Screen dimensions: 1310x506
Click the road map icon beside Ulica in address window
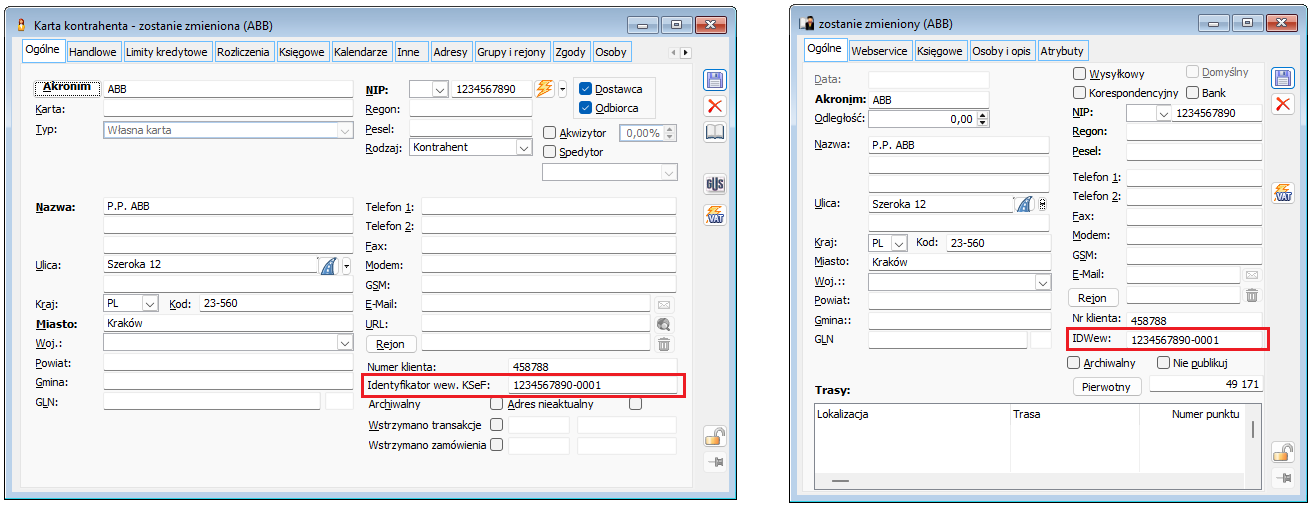1024,203
